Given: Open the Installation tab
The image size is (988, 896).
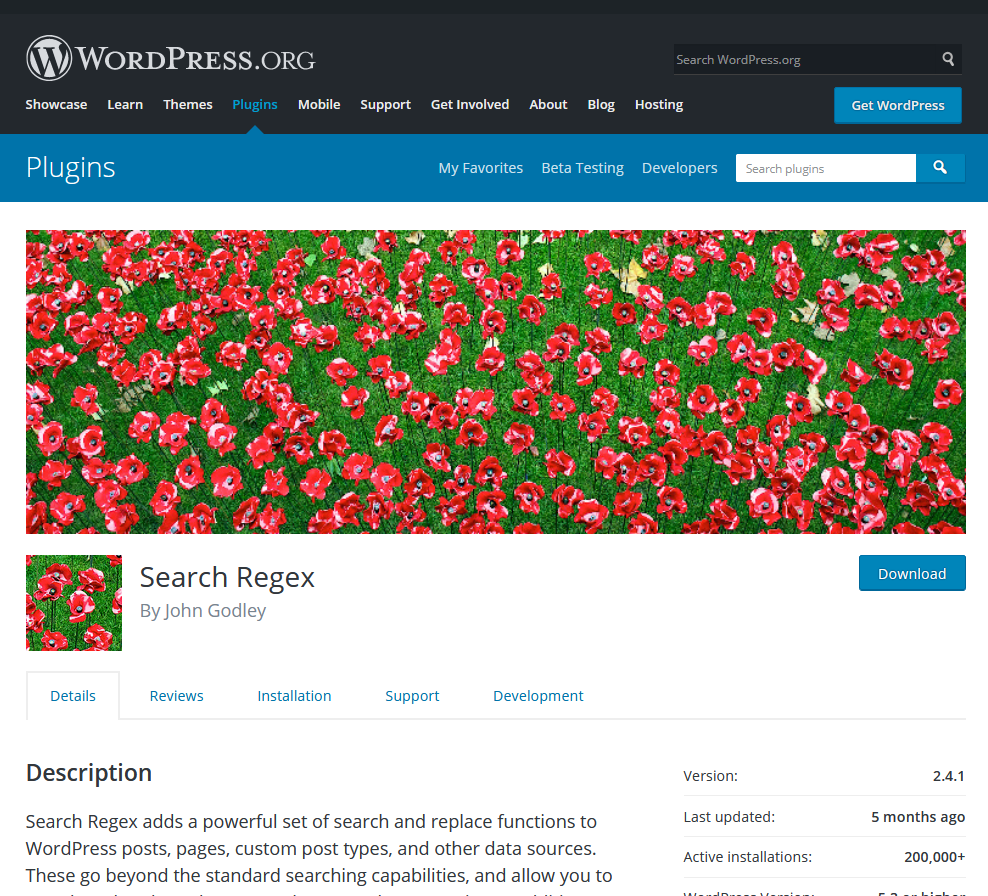Looking at the screenshot, I should tap(294, 696).
